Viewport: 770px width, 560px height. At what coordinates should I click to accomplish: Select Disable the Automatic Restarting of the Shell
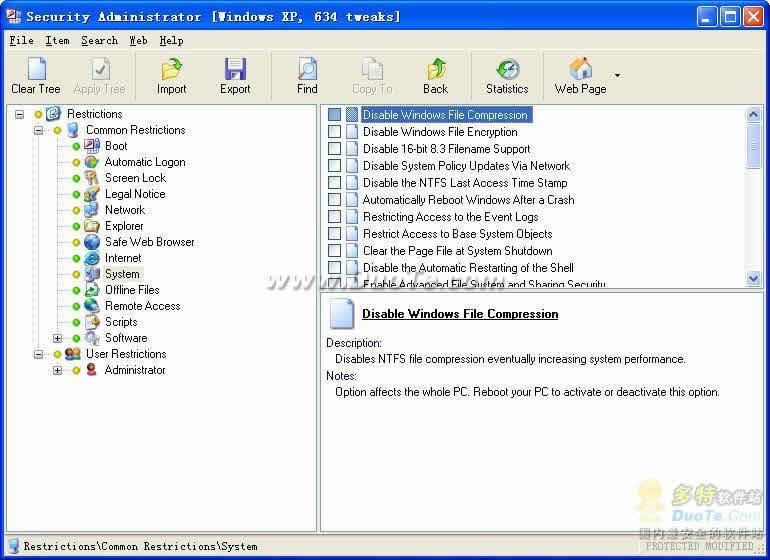coord(468,268)
